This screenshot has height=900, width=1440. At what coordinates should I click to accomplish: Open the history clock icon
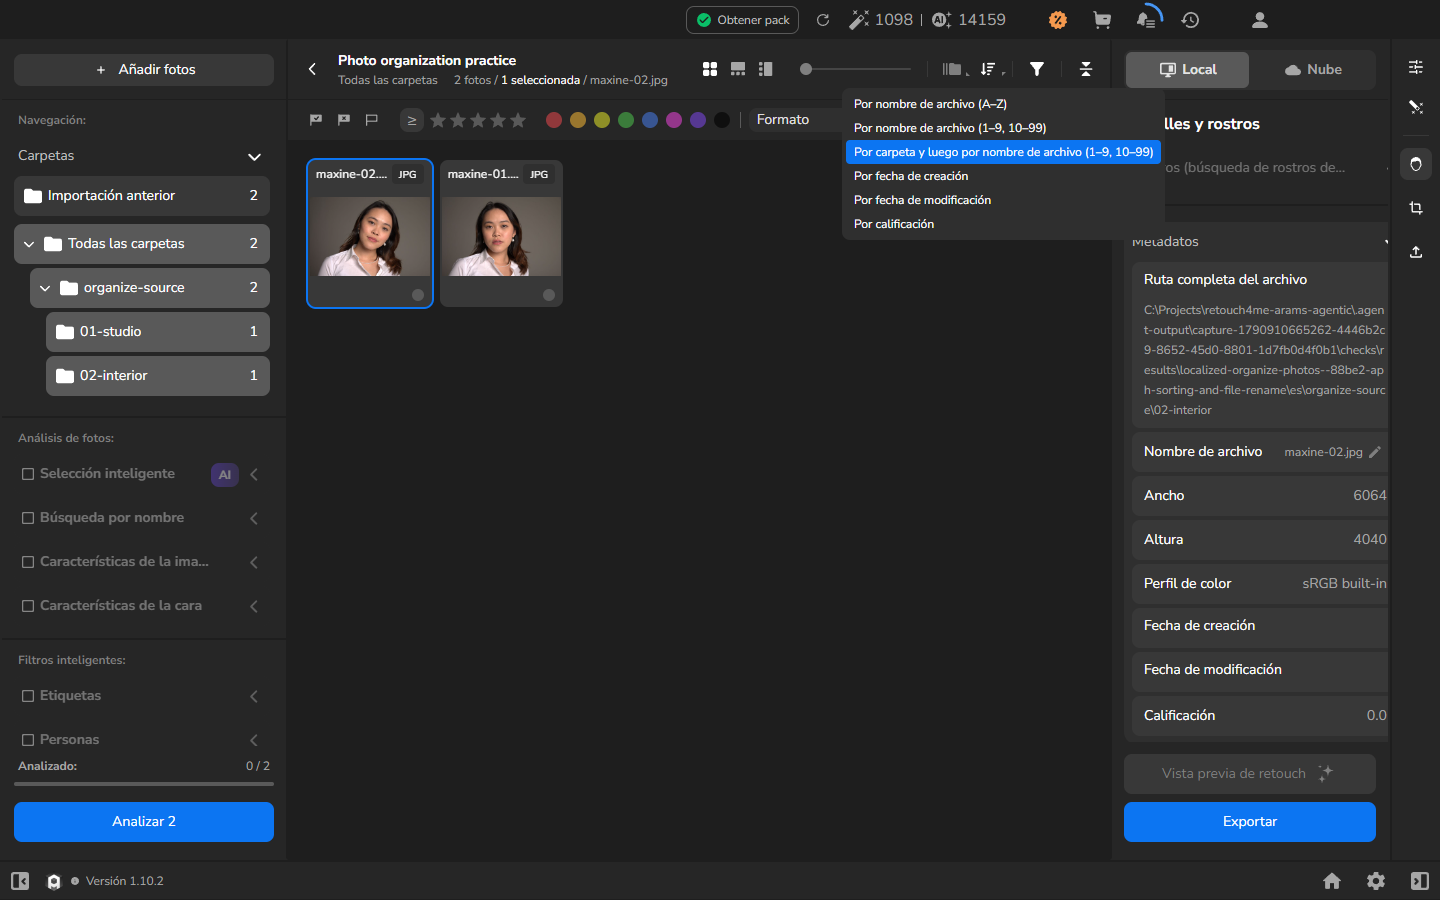pos(1190,20)
